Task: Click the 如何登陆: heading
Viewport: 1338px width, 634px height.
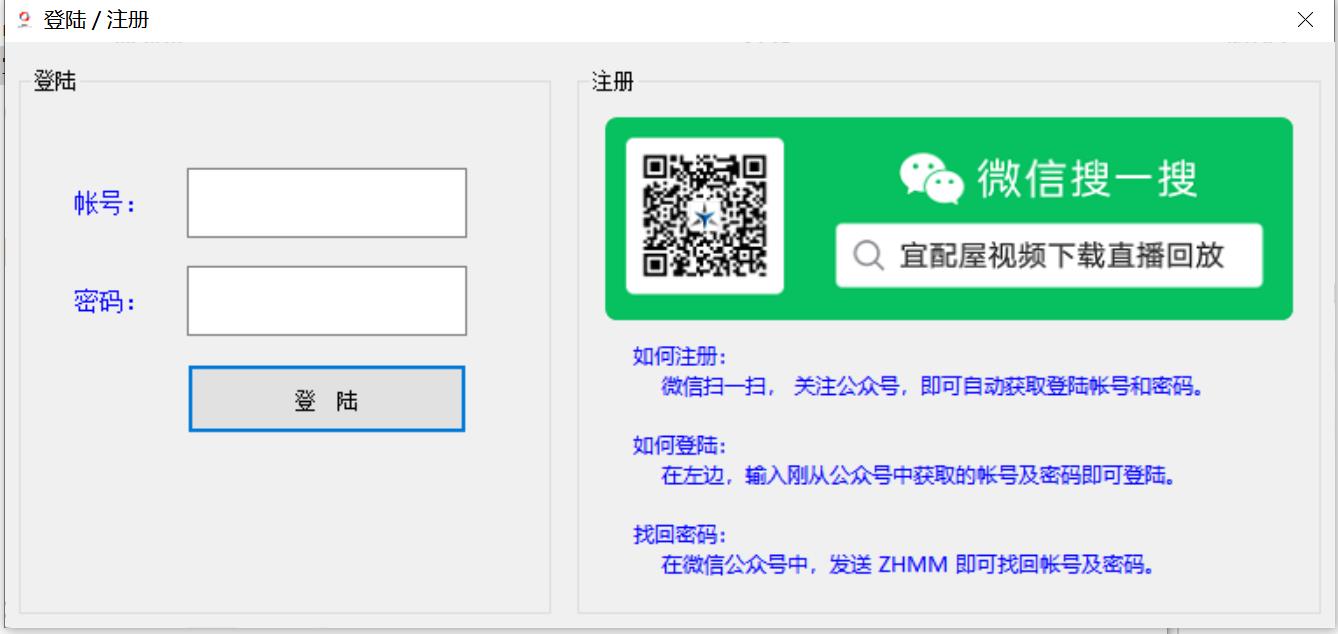Action: point(679,445)
